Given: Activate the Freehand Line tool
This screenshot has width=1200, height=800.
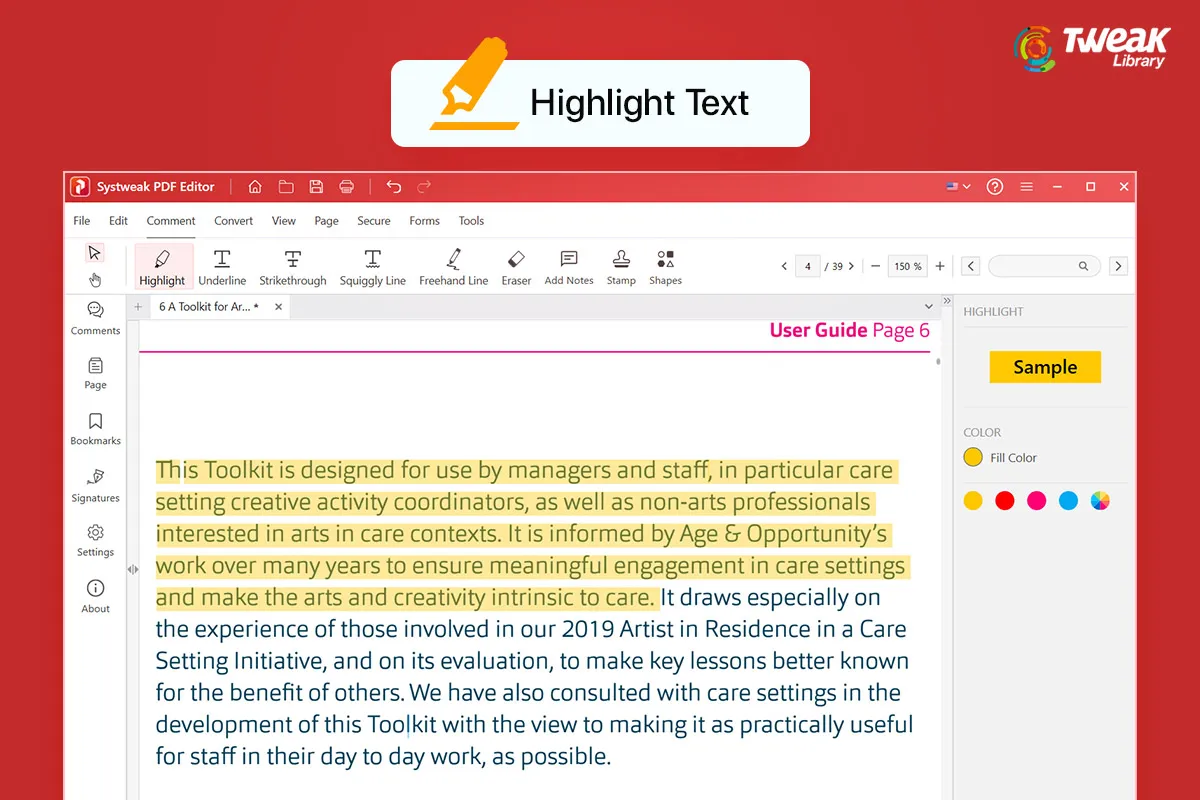Looking at the screenshot, I should [x=453, y=265].
